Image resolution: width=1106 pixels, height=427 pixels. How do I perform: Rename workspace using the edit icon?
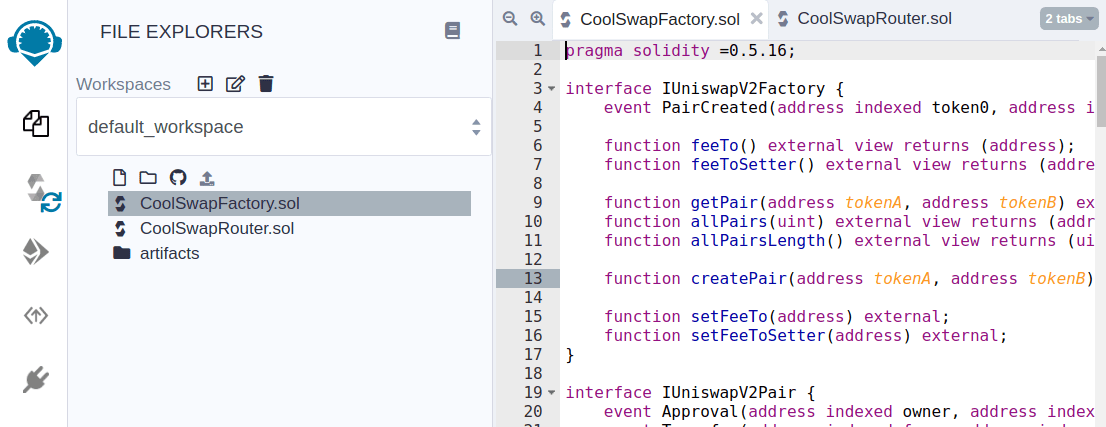pos(235,84)
